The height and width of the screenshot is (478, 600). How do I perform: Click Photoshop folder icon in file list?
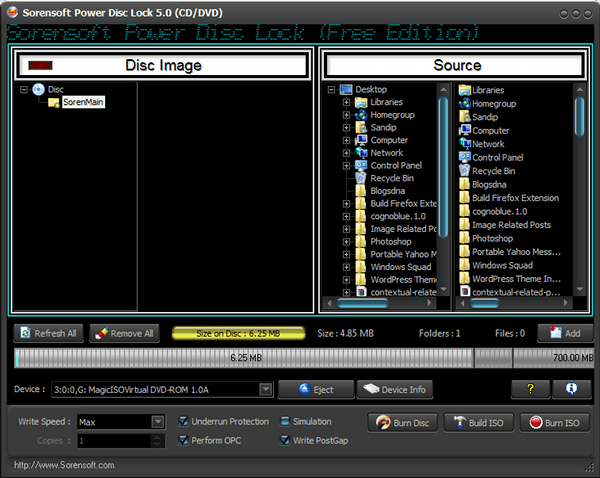465,238
